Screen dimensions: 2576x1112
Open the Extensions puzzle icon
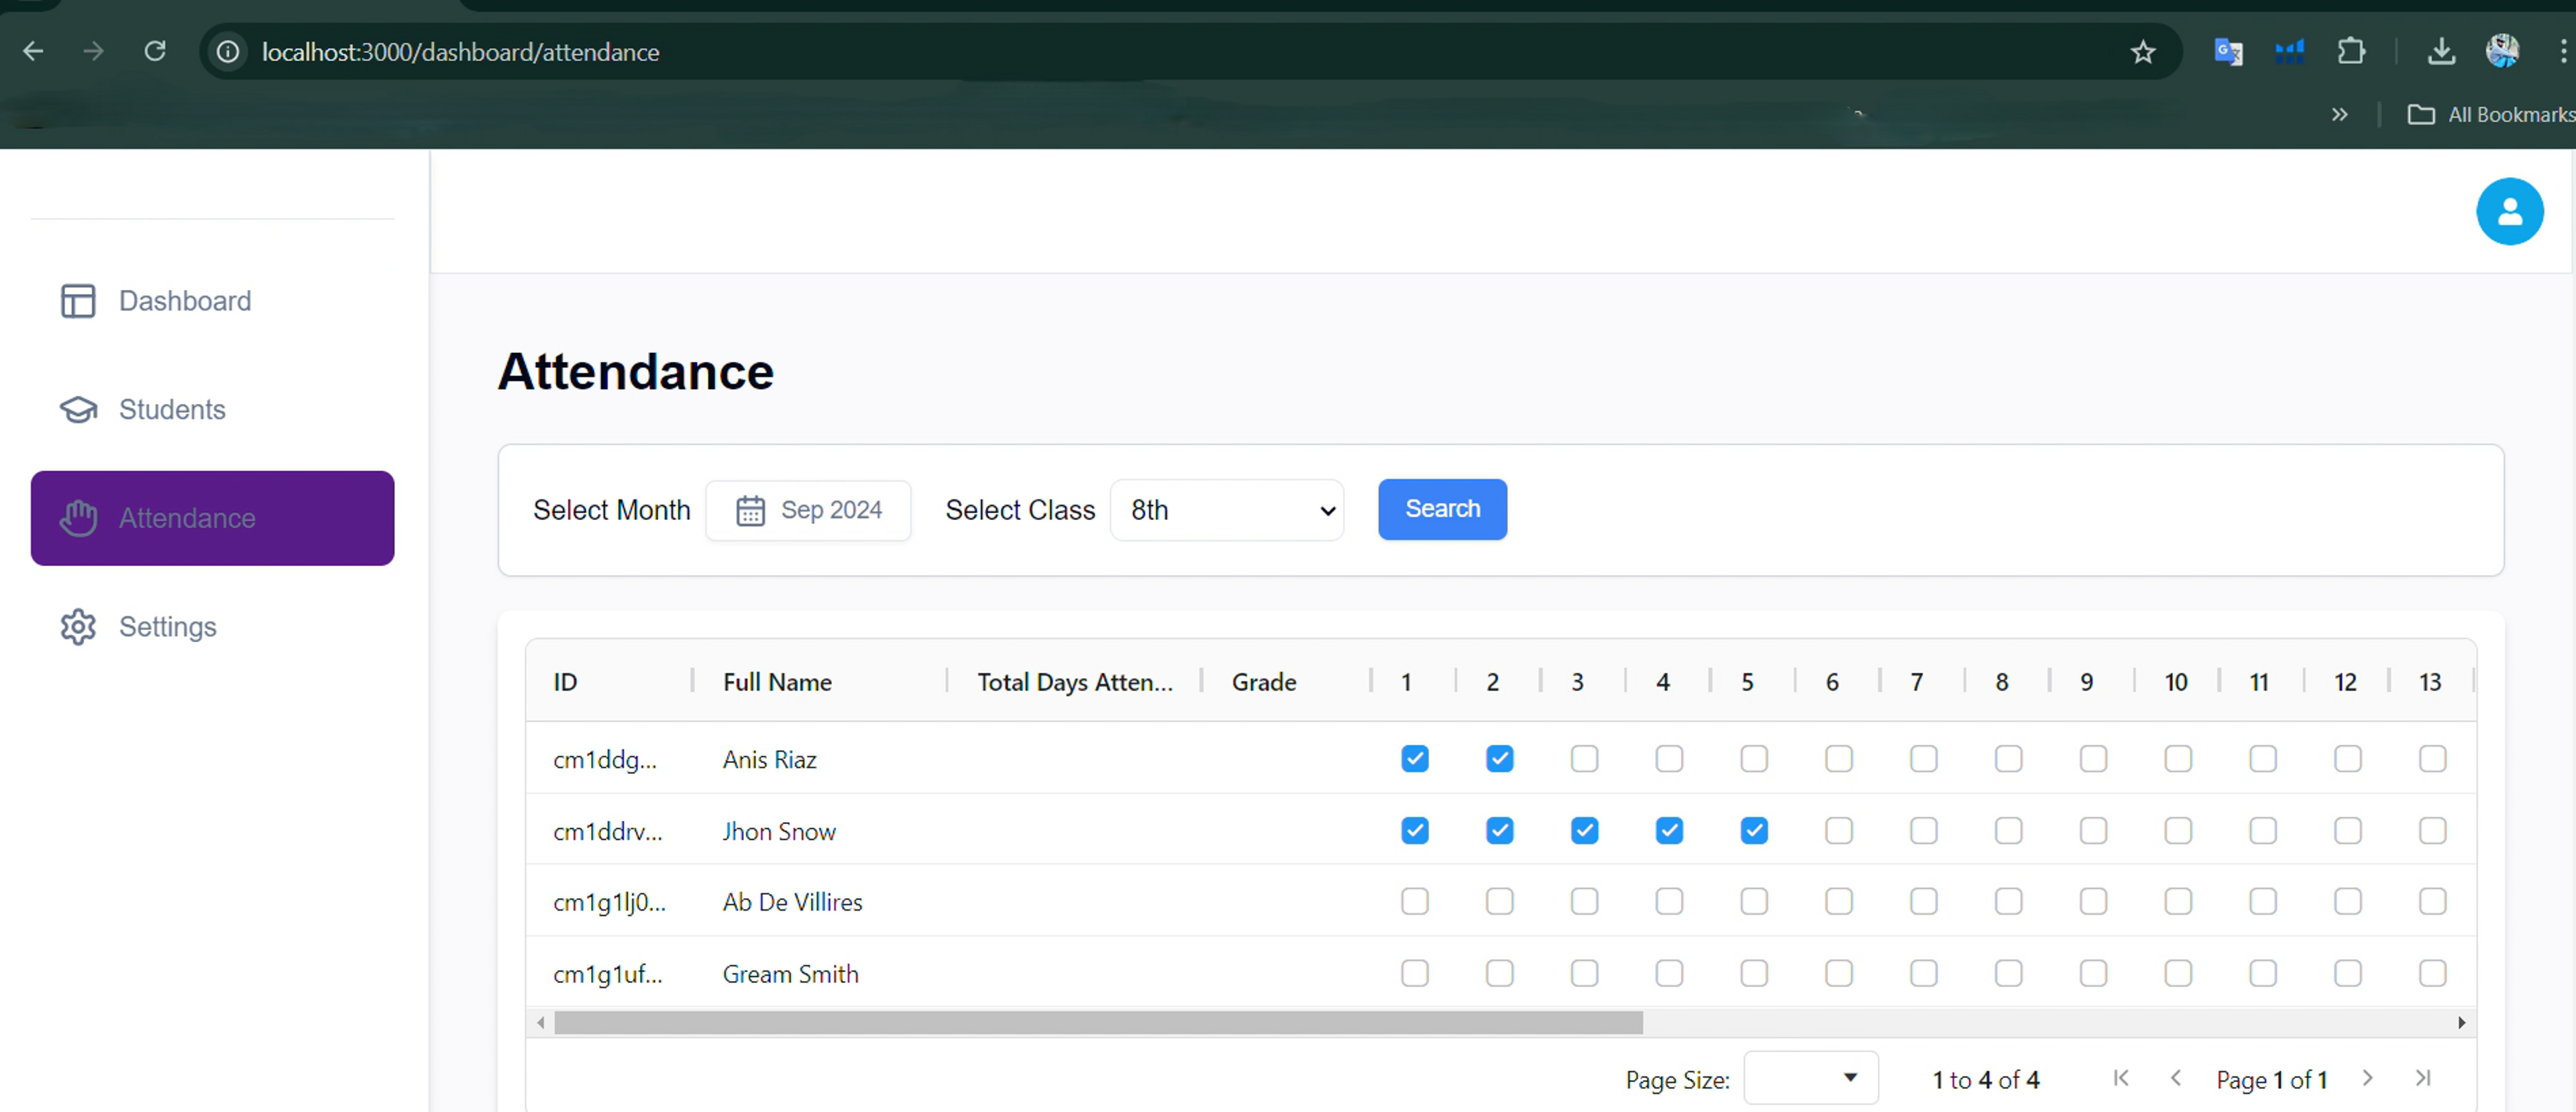tap(2351, 51)
